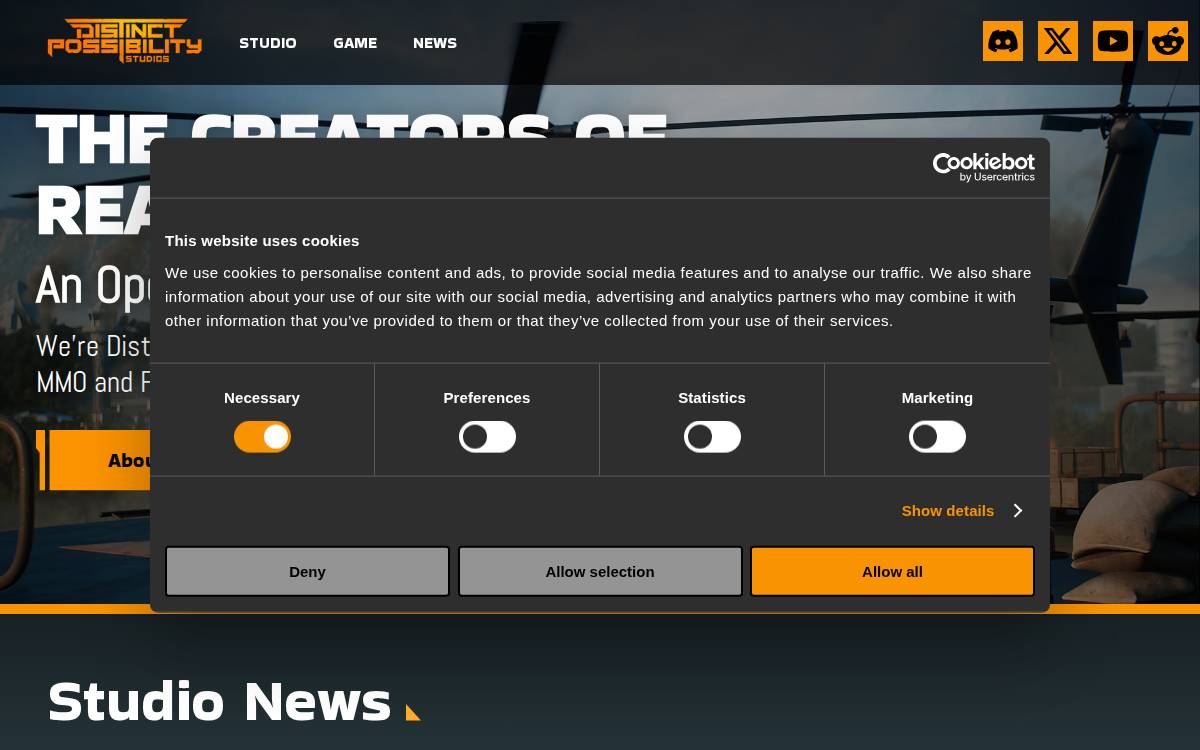Open the YouTube channel icon

click(x=1113, y=41)
